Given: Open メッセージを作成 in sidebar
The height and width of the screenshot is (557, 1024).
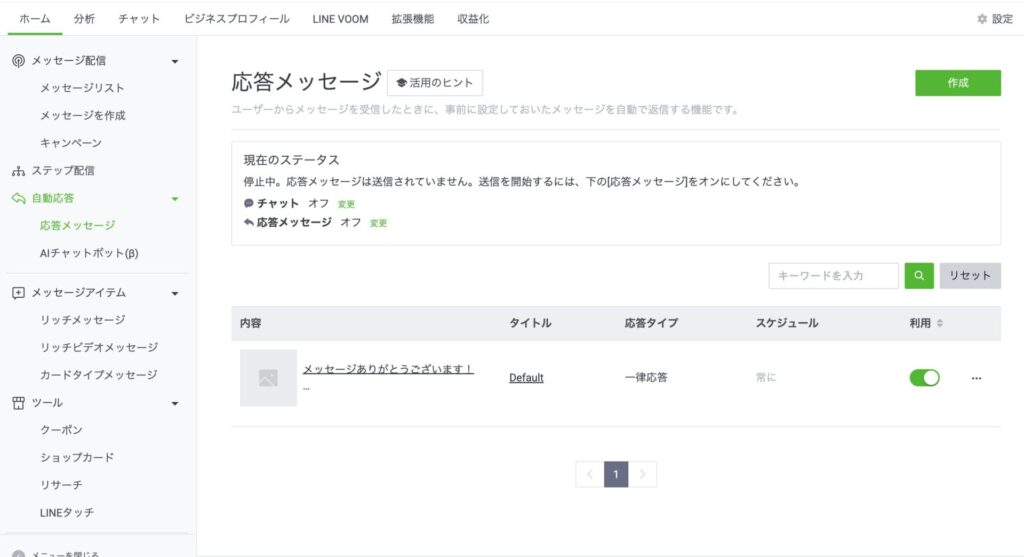Looking at the screenshot, I should tap(83, 116).
